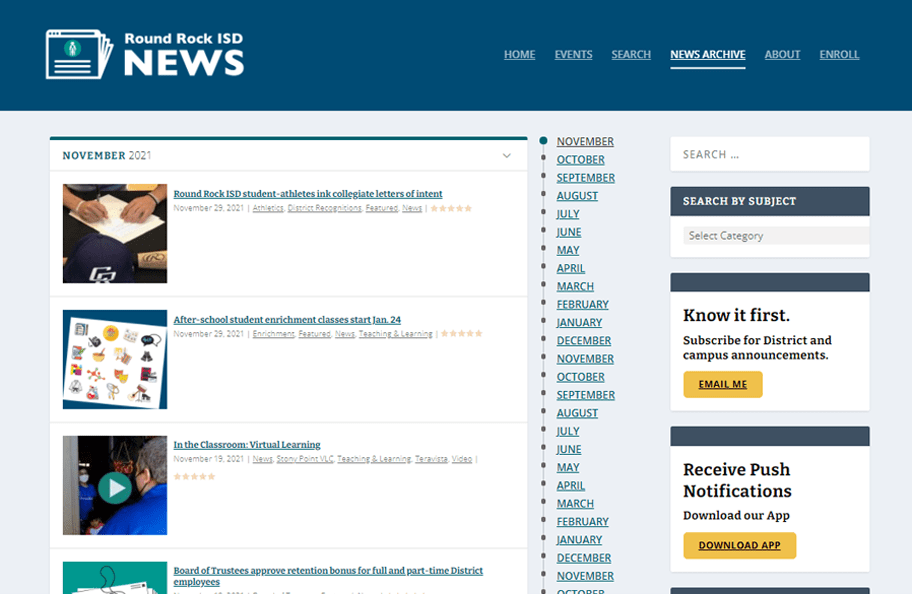Open the About nav item
Viewport: 912px width, 594px height.
(782, 54)
